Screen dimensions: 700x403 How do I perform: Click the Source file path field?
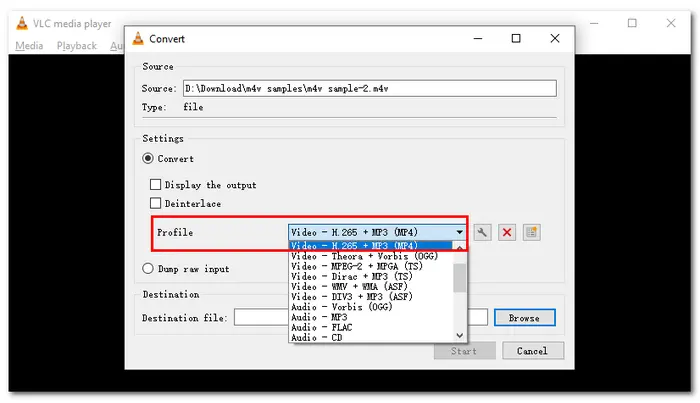[x=370, y=88]
